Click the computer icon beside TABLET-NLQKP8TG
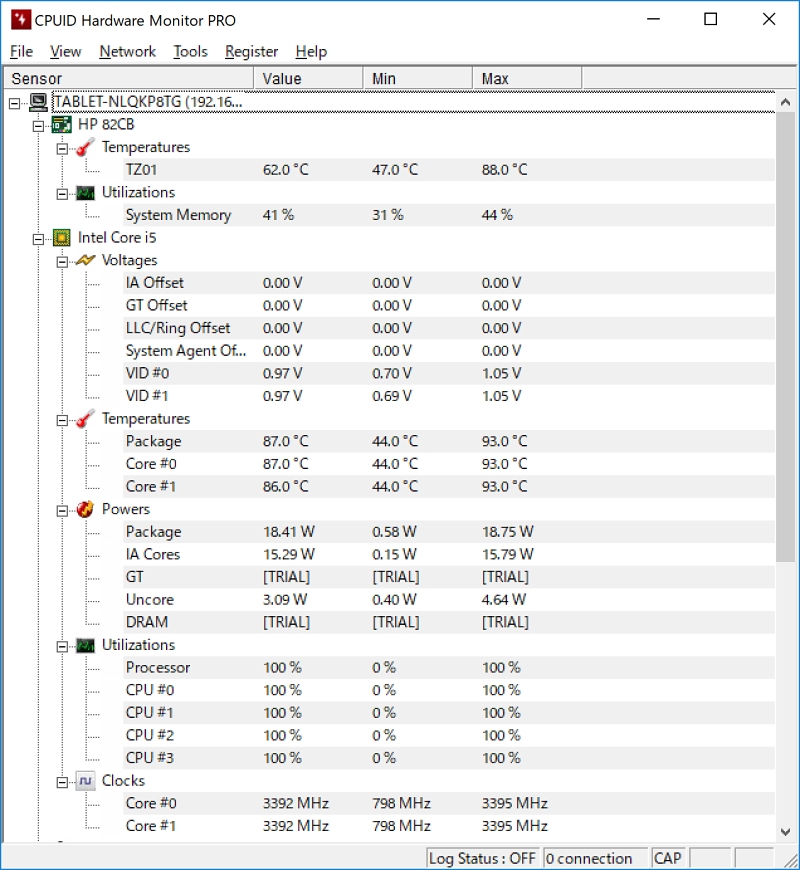Viewport: 800px width, 870px height. click(x=39, y=102)
